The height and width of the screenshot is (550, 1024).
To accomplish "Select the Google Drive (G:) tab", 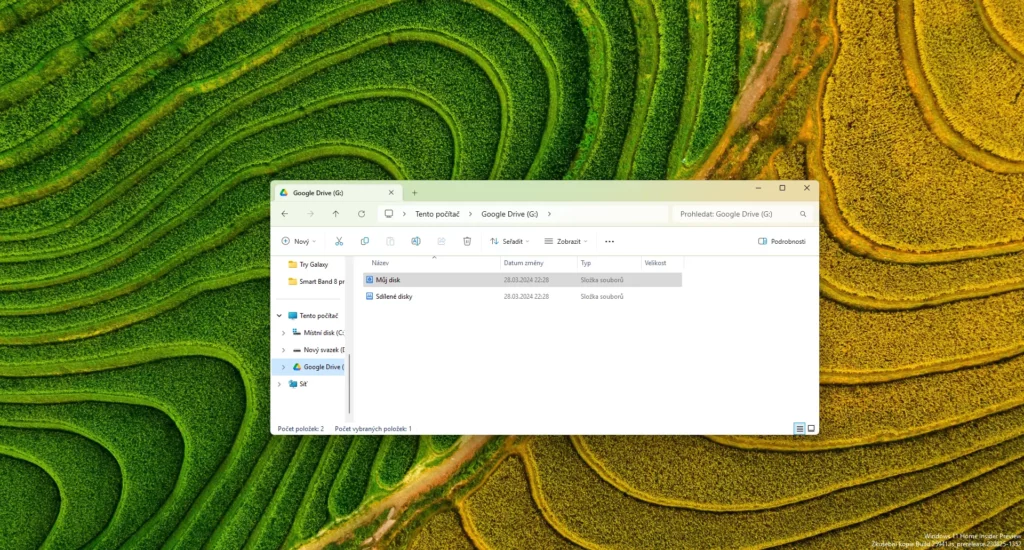I will (330, 192).
